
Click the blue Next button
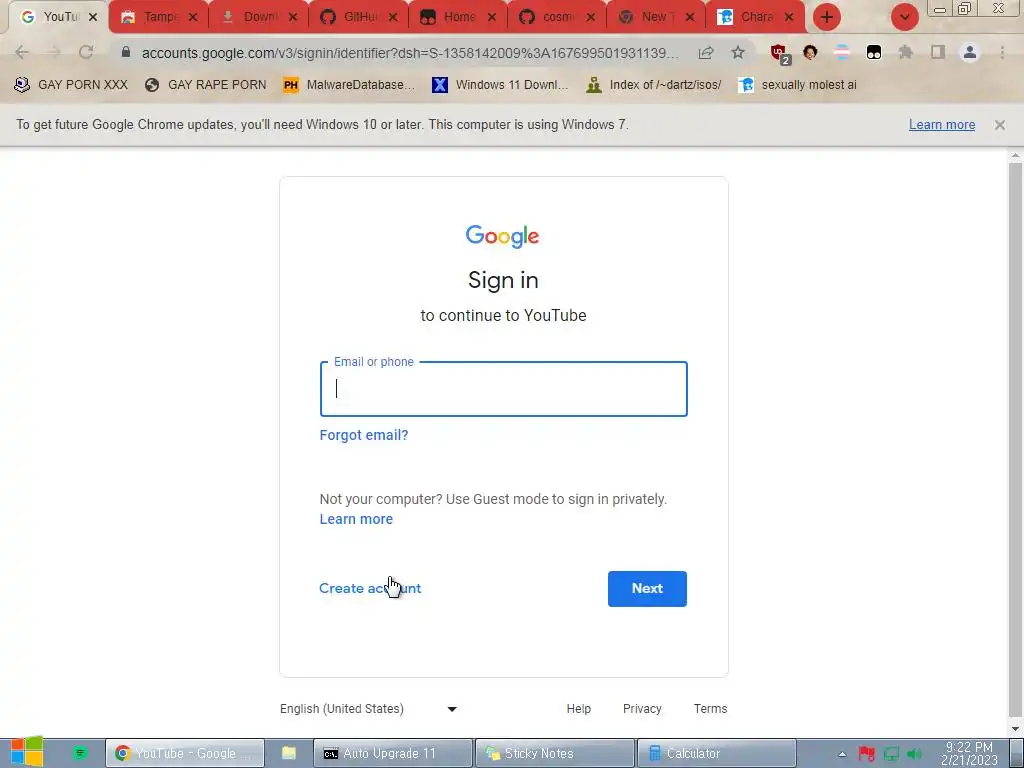click(x=647, y=588)
